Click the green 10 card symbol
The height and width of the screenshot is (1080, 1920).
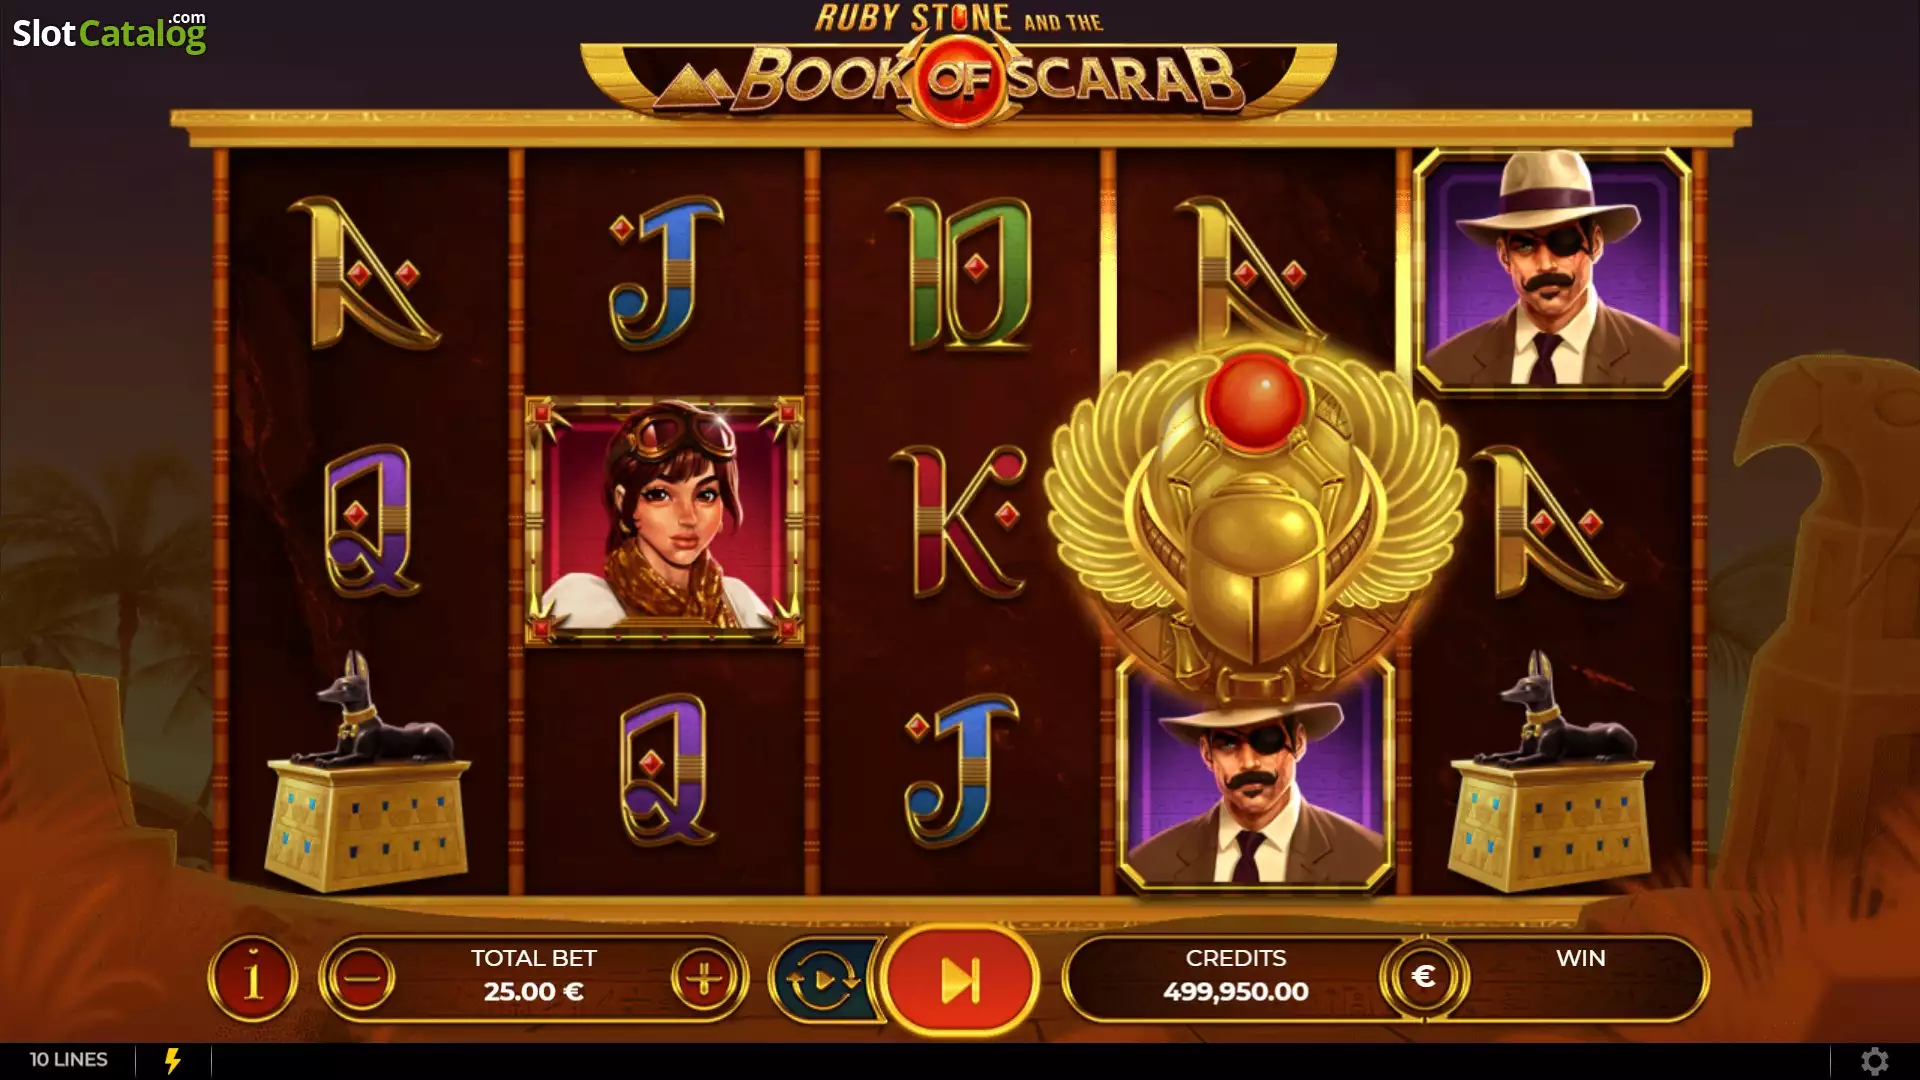click(960, 272)
